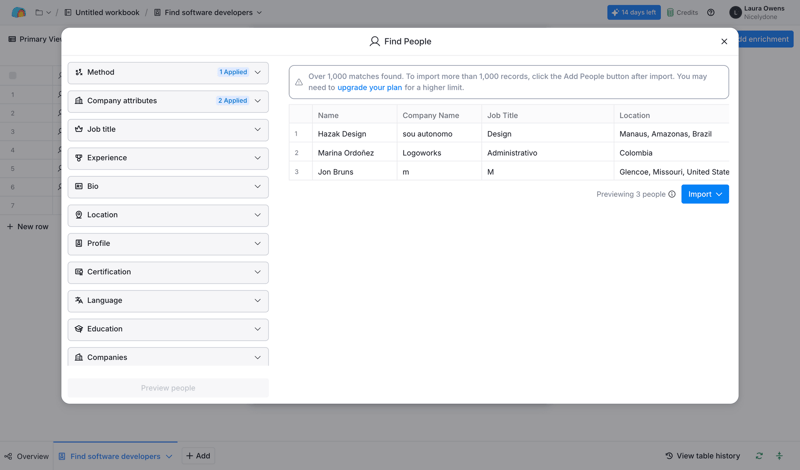Expand the Certification section chevron
800x470 pixels.
pyautogui.click(x=258, y=272)
